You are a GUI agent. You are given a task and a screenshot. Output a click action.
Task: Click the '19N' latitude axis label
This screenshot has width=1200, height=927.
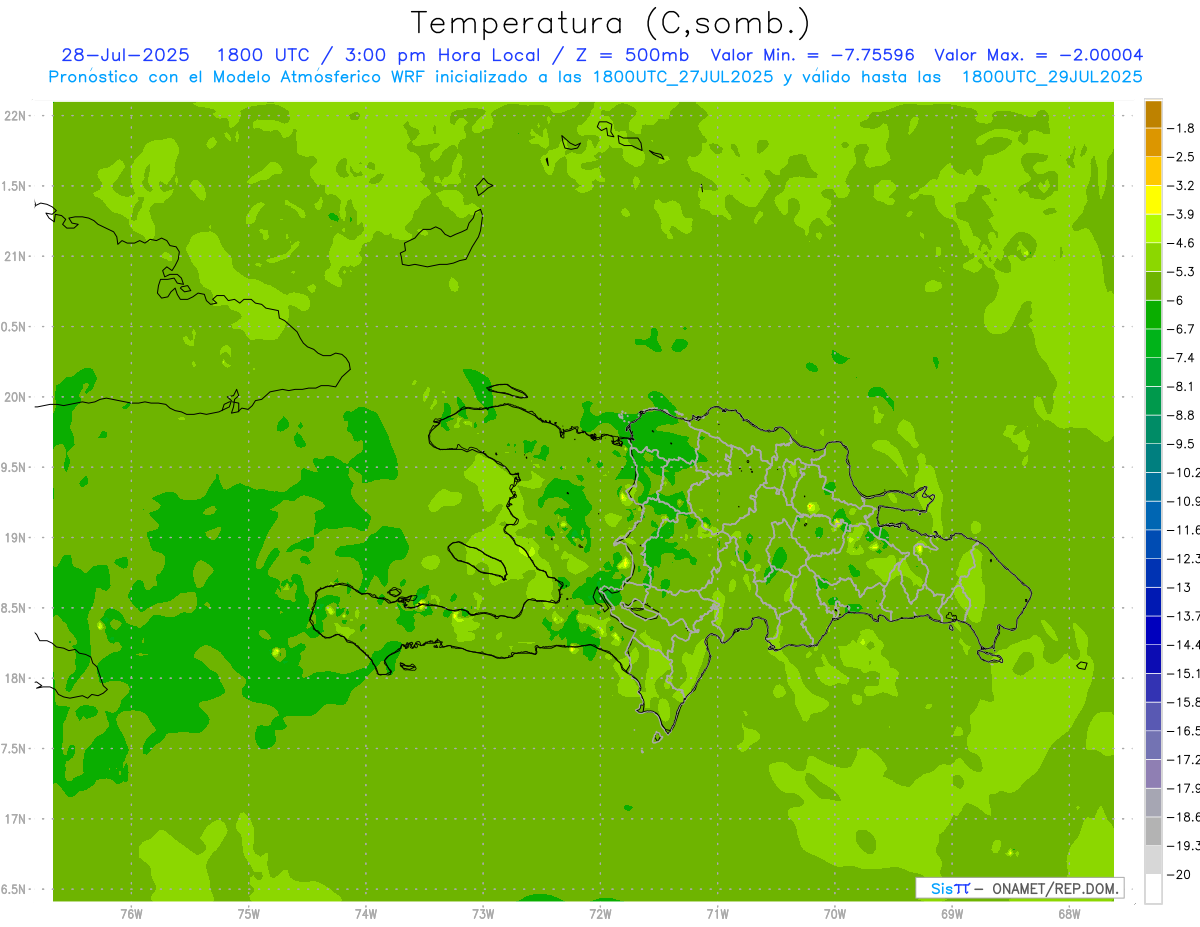pyautogui.click(x=17, y=537)
